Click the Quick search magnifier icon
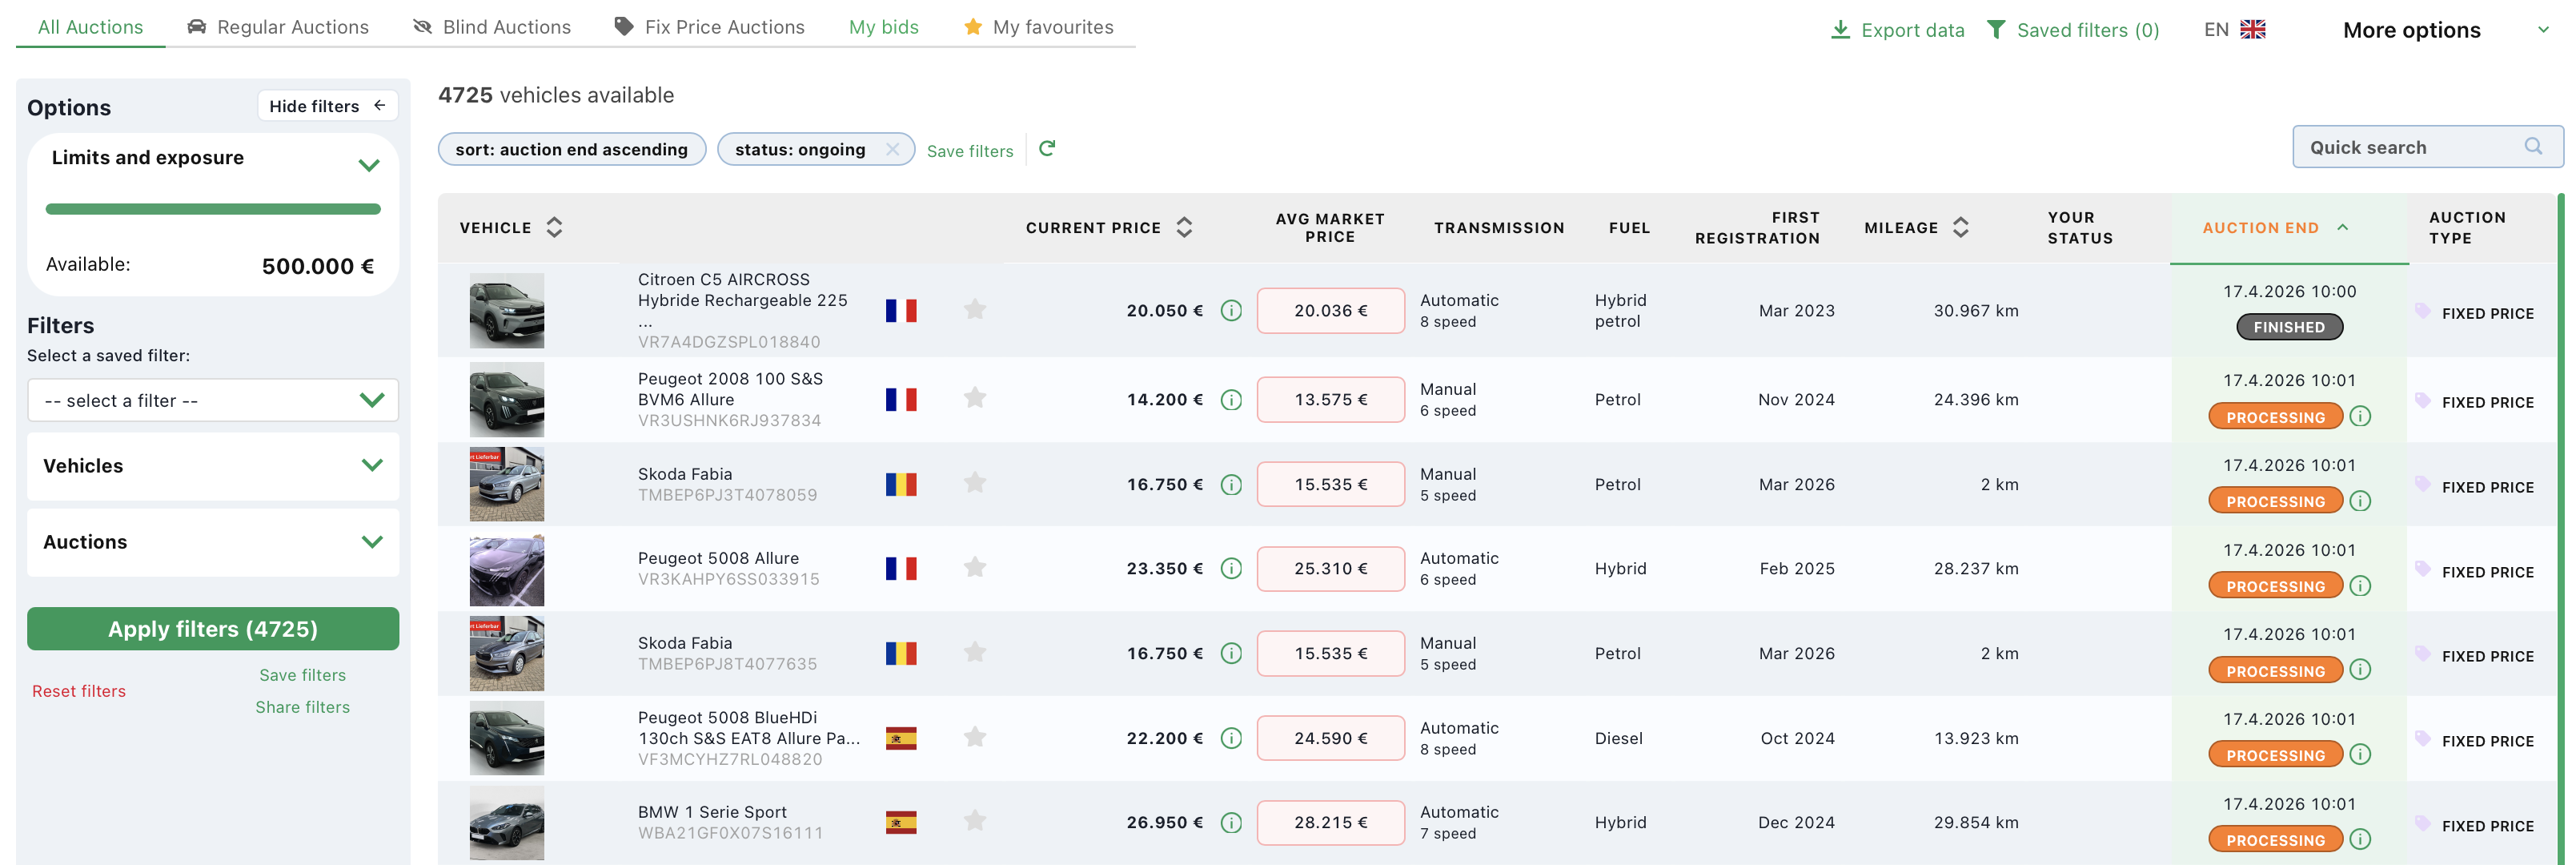 coord(2533,147)
